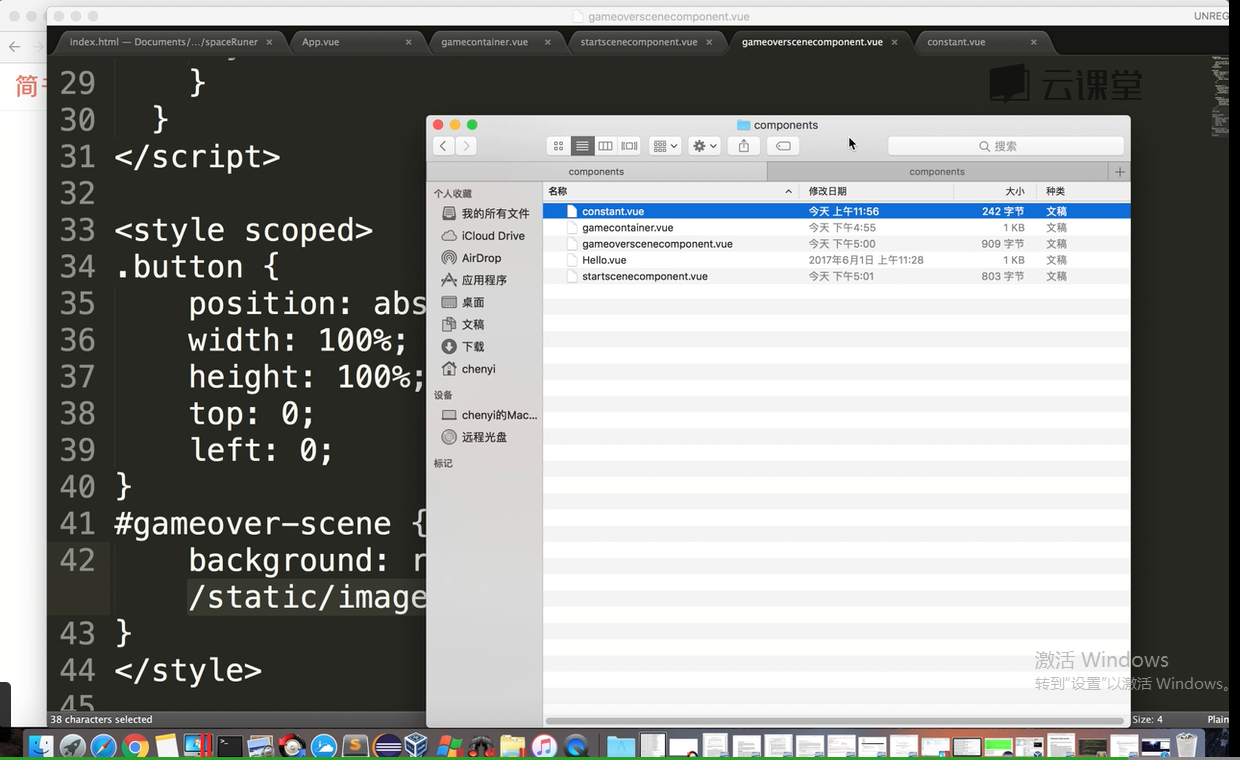Click the 搜索 search field

pyautogui.click(x=1005, y=146)
